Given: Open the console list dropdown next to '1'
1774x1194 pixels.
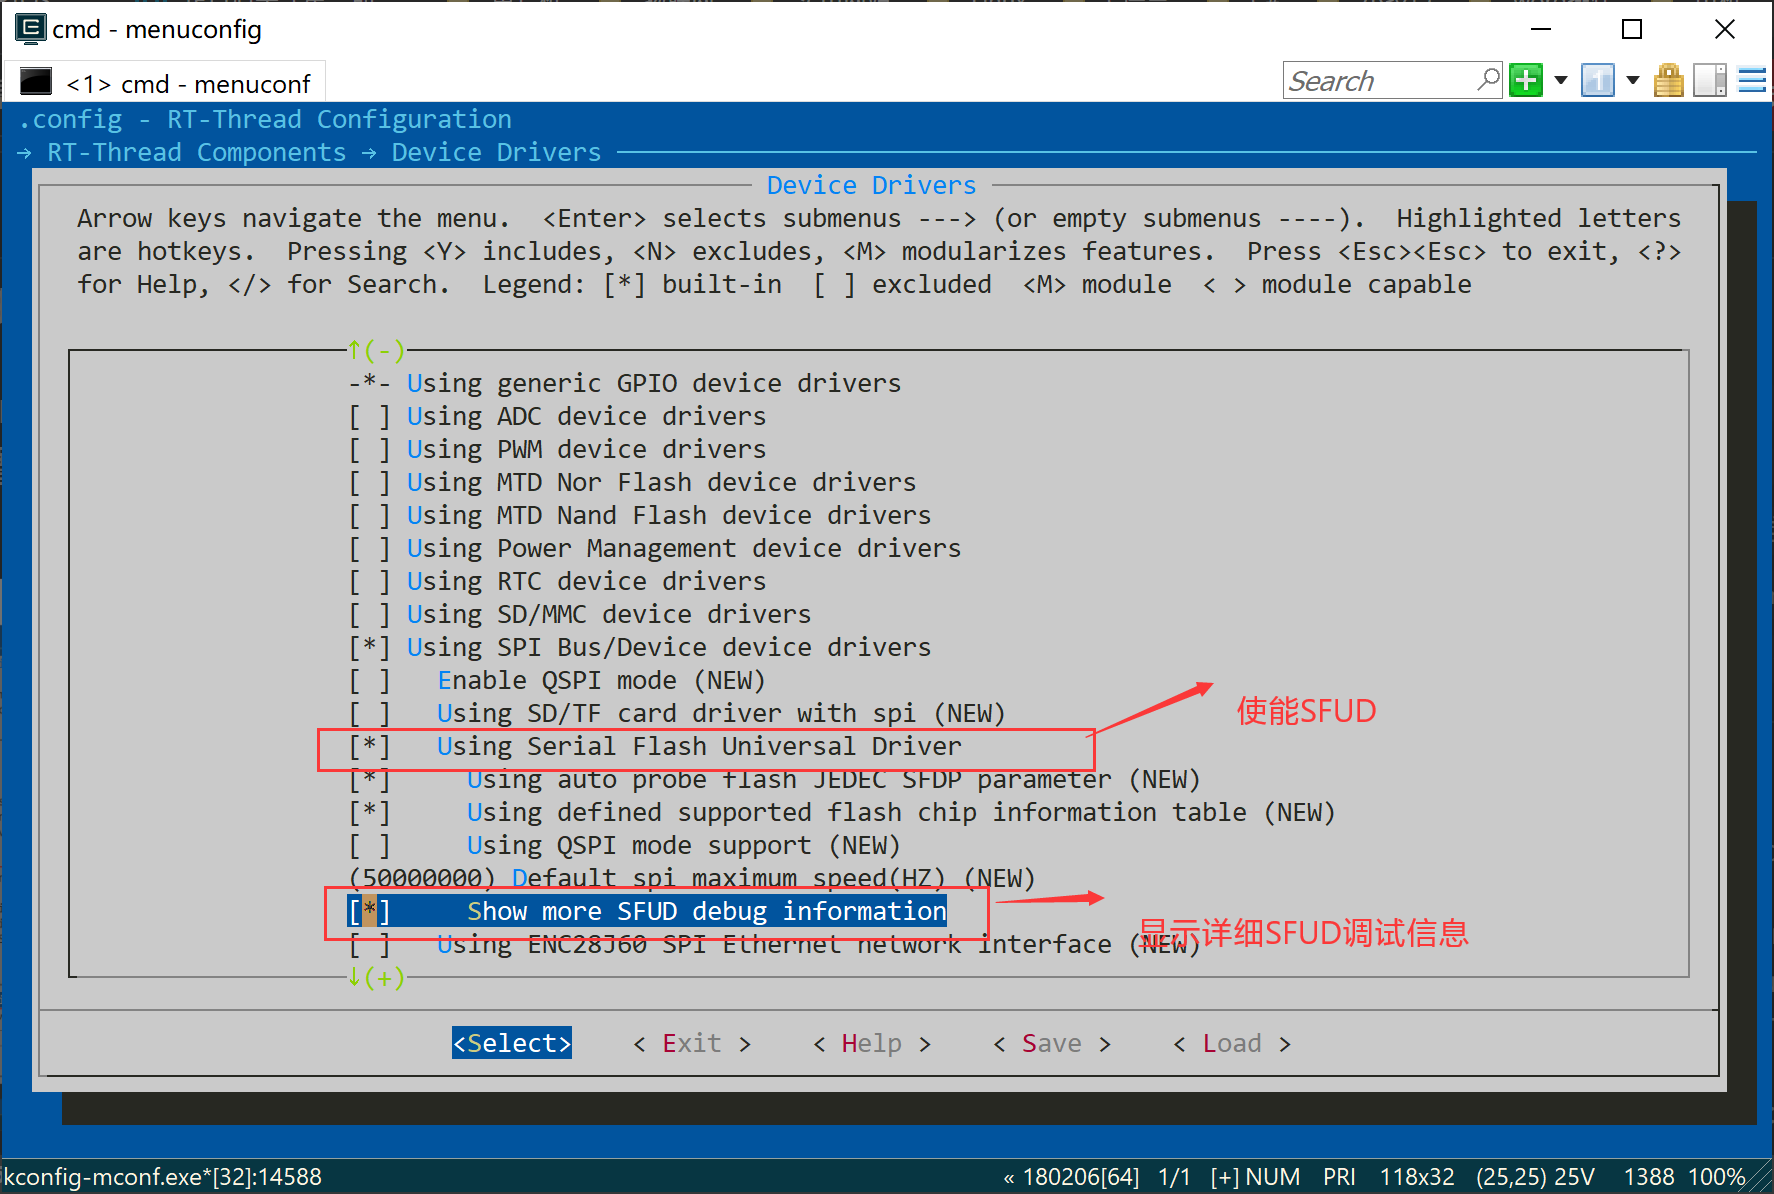Looking at the screenshot, I should pos(1633,79).
